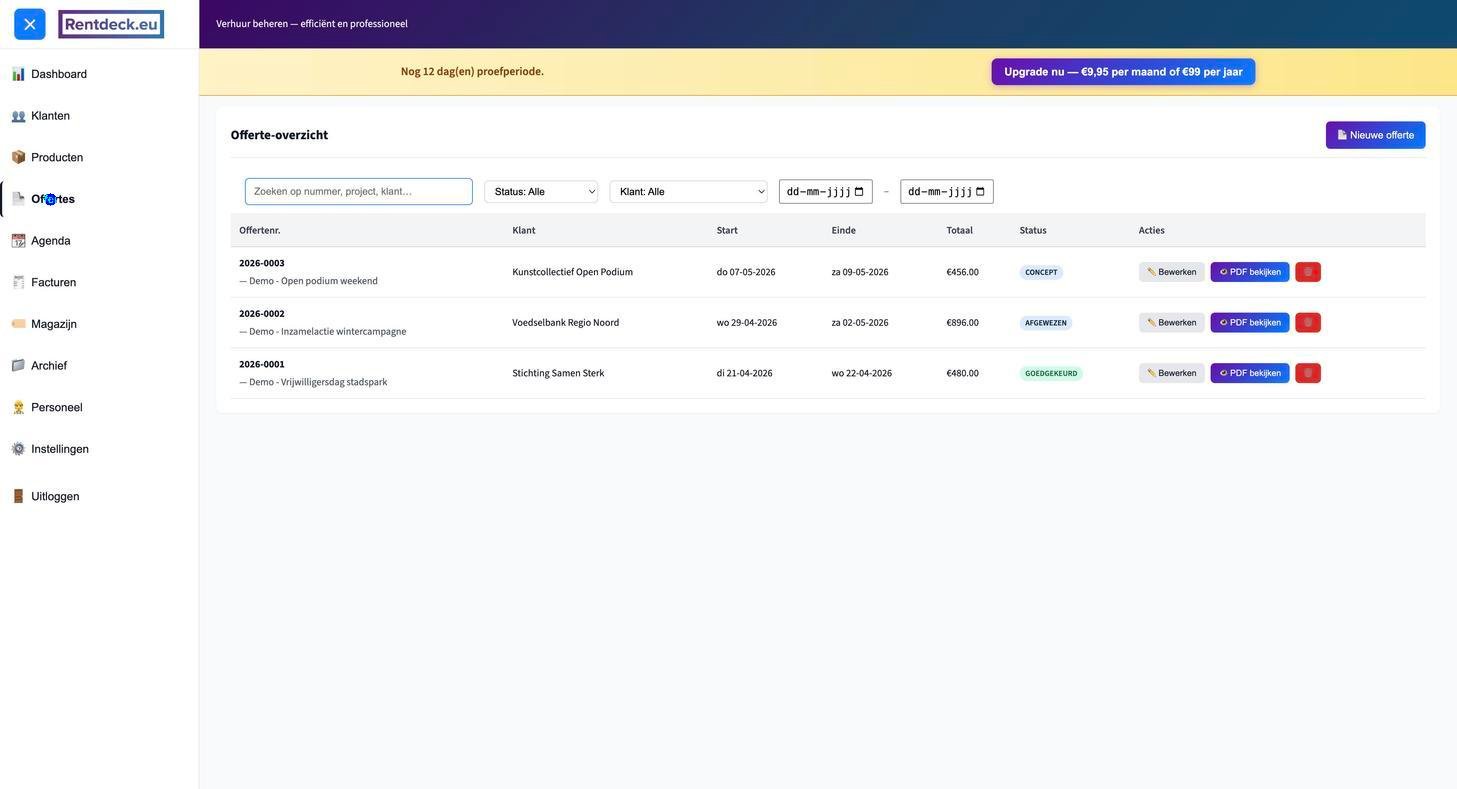The image size is (1457, 789).
Task: Select Personeel in the sidebar
Action: tap(56, 408)
